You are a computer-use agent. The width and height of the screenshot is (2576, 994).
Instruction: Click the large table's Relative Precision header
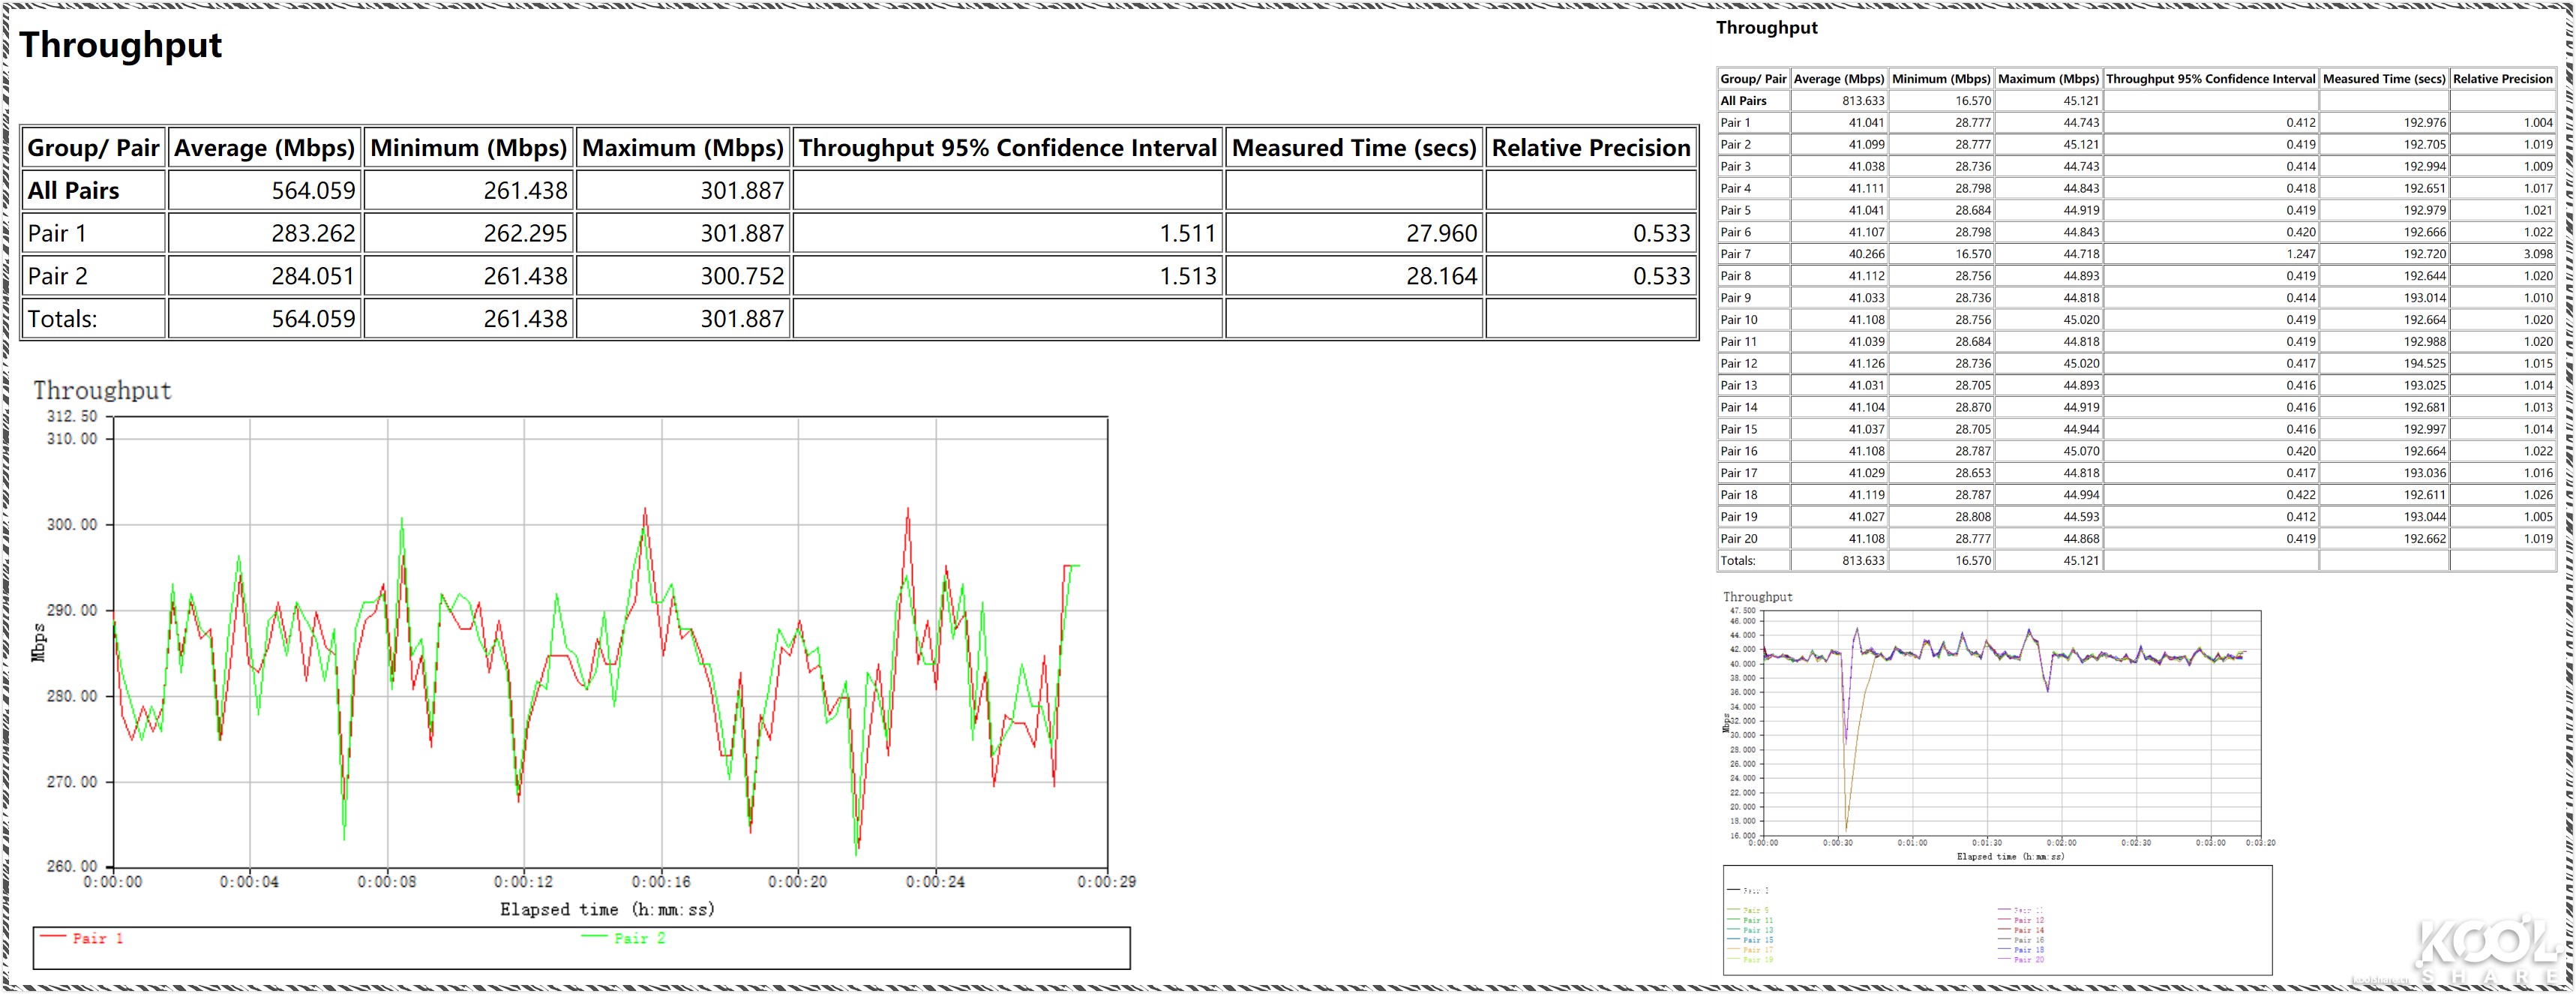coord(1590,148)
